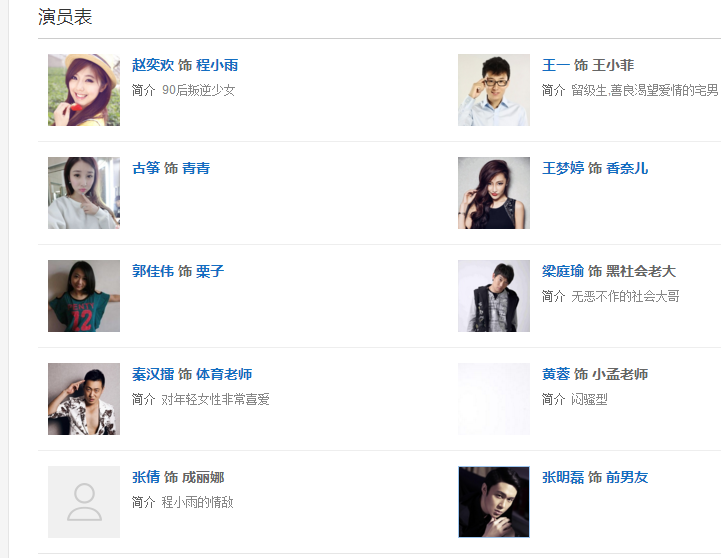Image resolution: width=721 pixels, height=558 pixels.
Task: Click the photo thumbnail beside 古筝
Action: click(84, 193)
